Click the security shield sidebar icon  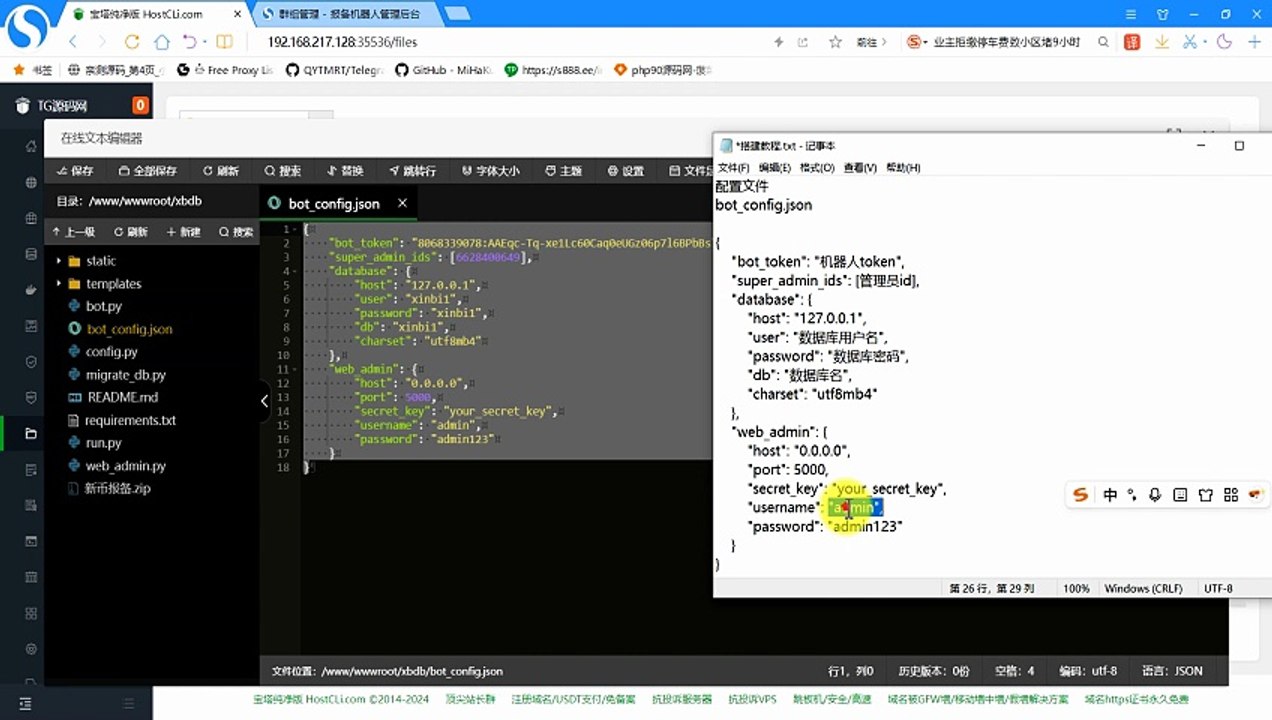point(31,362)
